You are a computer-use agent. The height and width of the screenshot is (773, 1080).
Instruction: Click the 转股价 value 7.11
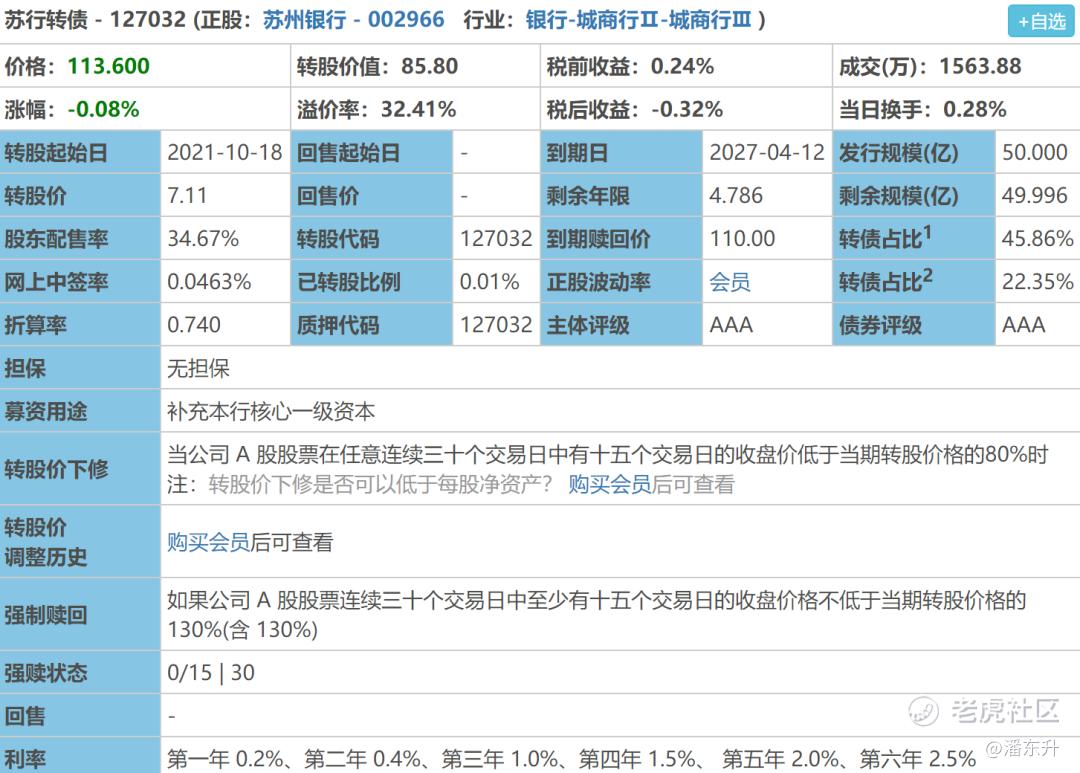[187, 196]
